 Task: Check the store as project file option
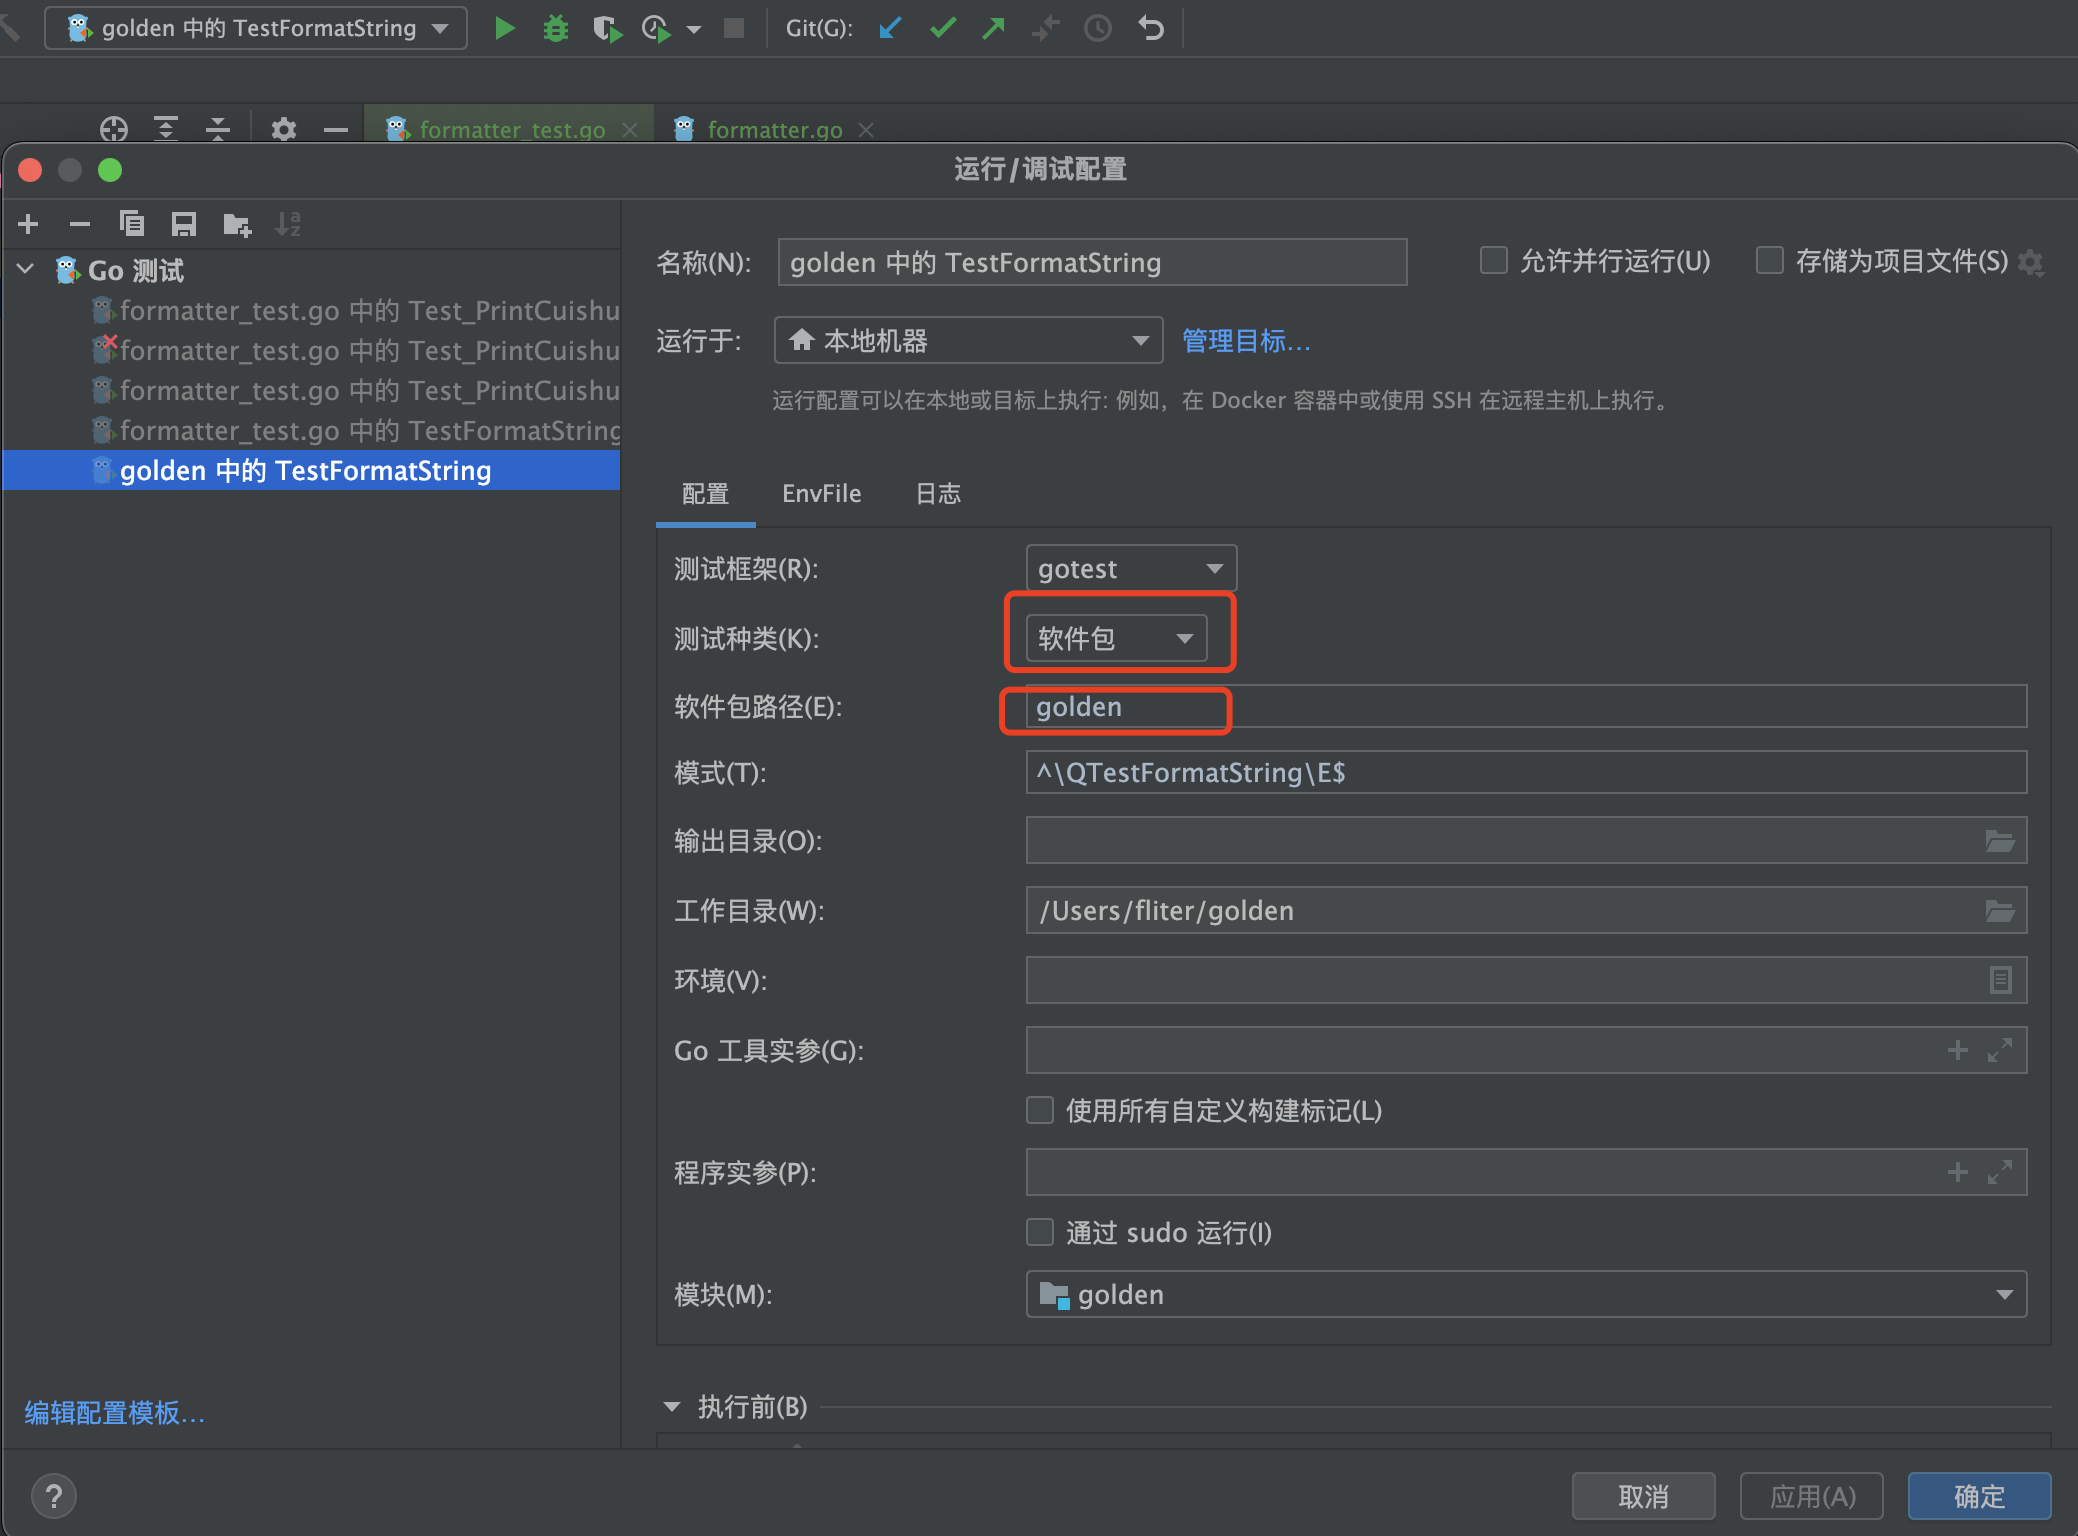point(1770,261)
